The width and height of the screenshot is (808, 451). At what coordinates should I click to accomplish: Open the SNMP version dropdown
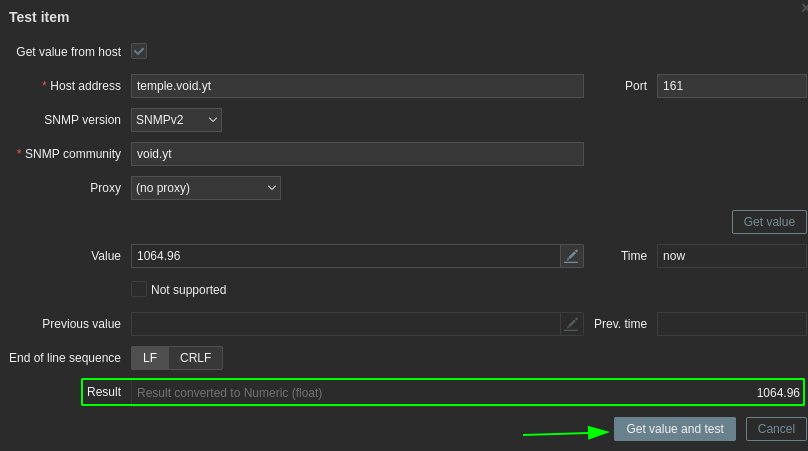pyautogui.click(x=176, y=120)
